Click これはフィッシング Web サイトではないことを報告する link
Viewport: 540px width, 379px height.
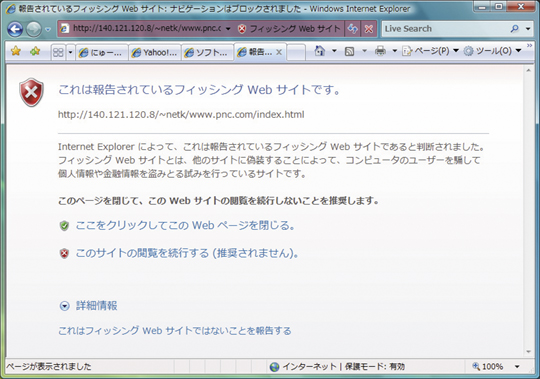pyautogui.click(x=175, y=331)
